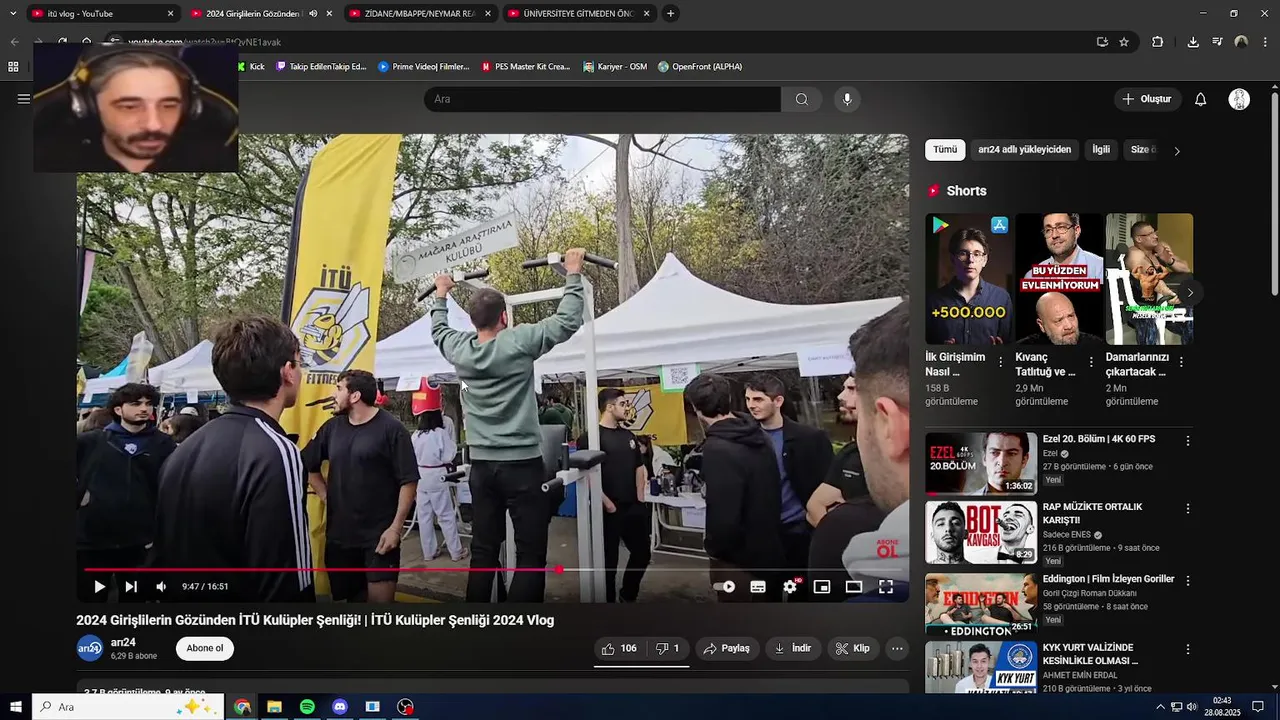Open the Kick bookmark
Screen dimensions: 1280x720
click(x=251, y=67)
